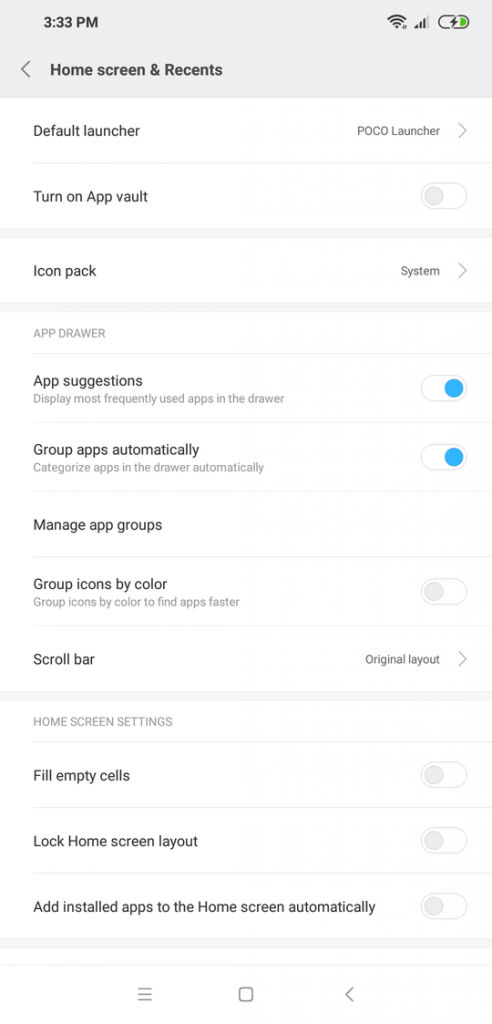Screen dimensions: 492x1024
Task: Select the Scroll bar setting row
Action: click(246, 659)
